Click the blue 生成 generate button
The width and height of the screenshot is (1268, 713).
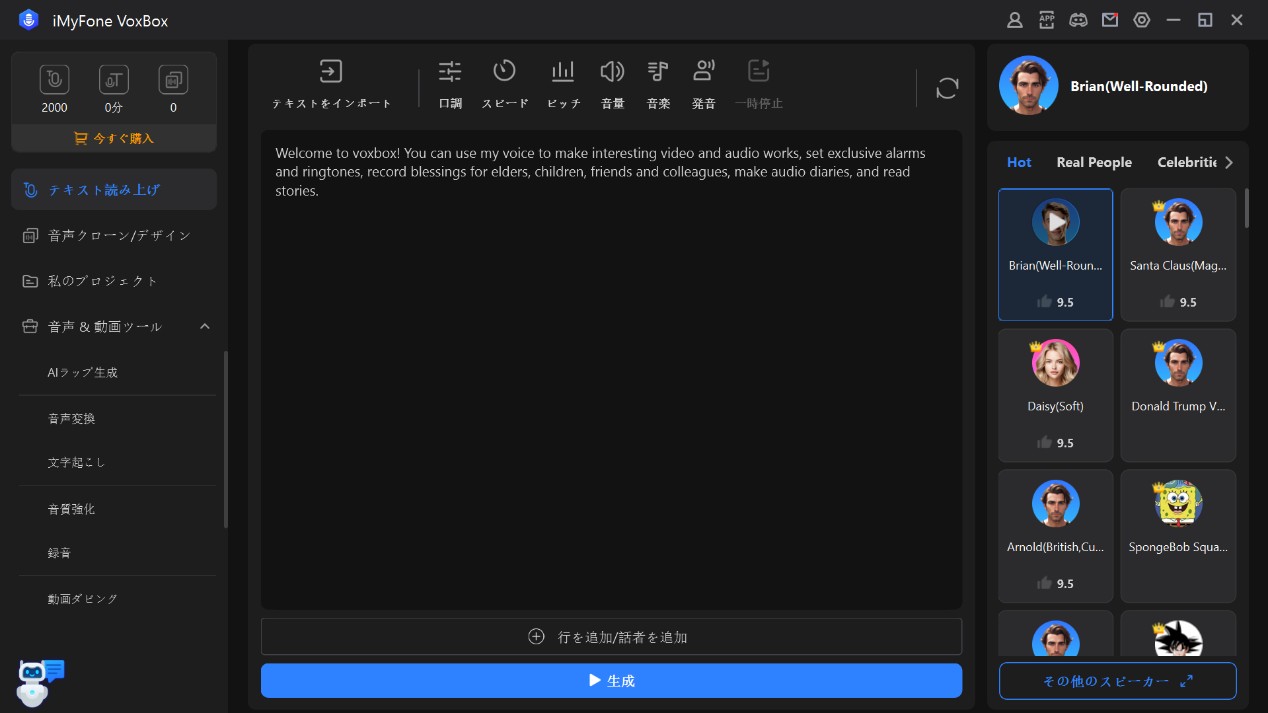(612, 681)
